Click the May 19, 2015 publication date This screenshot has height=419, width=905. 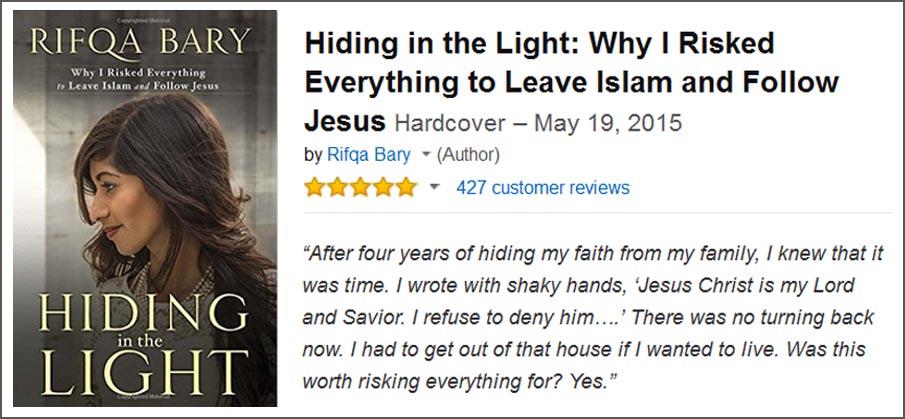[608, 124]
